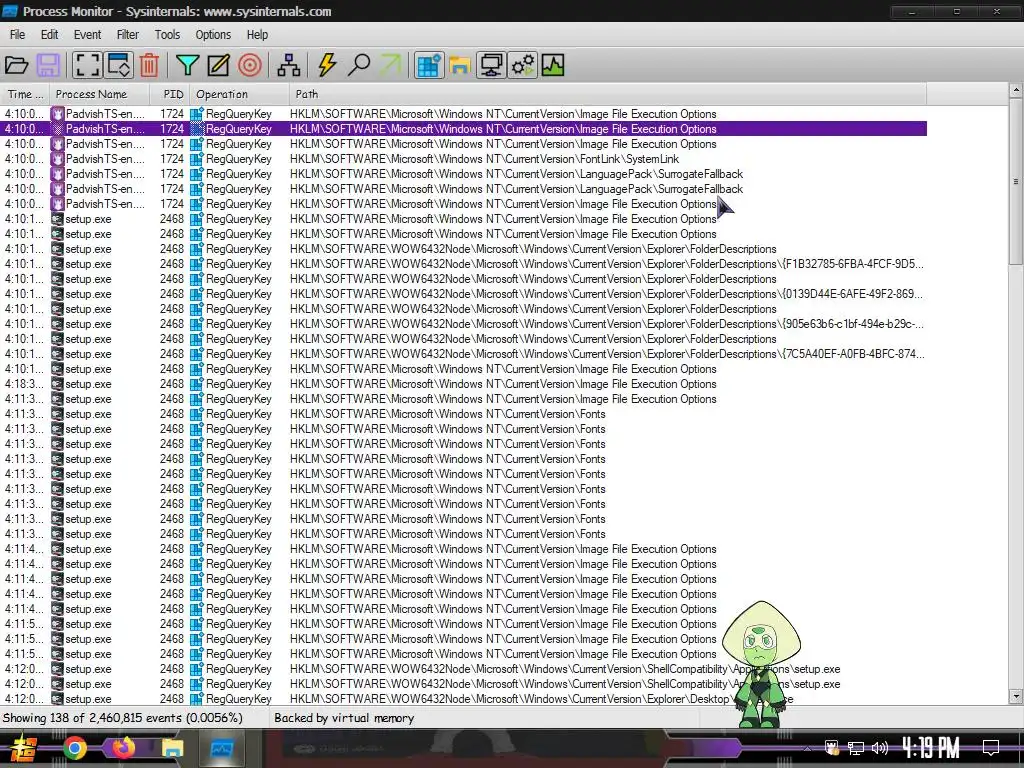Screen dimensions: 1024x768
Task: Select the highlighted PadvishTS RegQueryKey row
Action: 464,129
